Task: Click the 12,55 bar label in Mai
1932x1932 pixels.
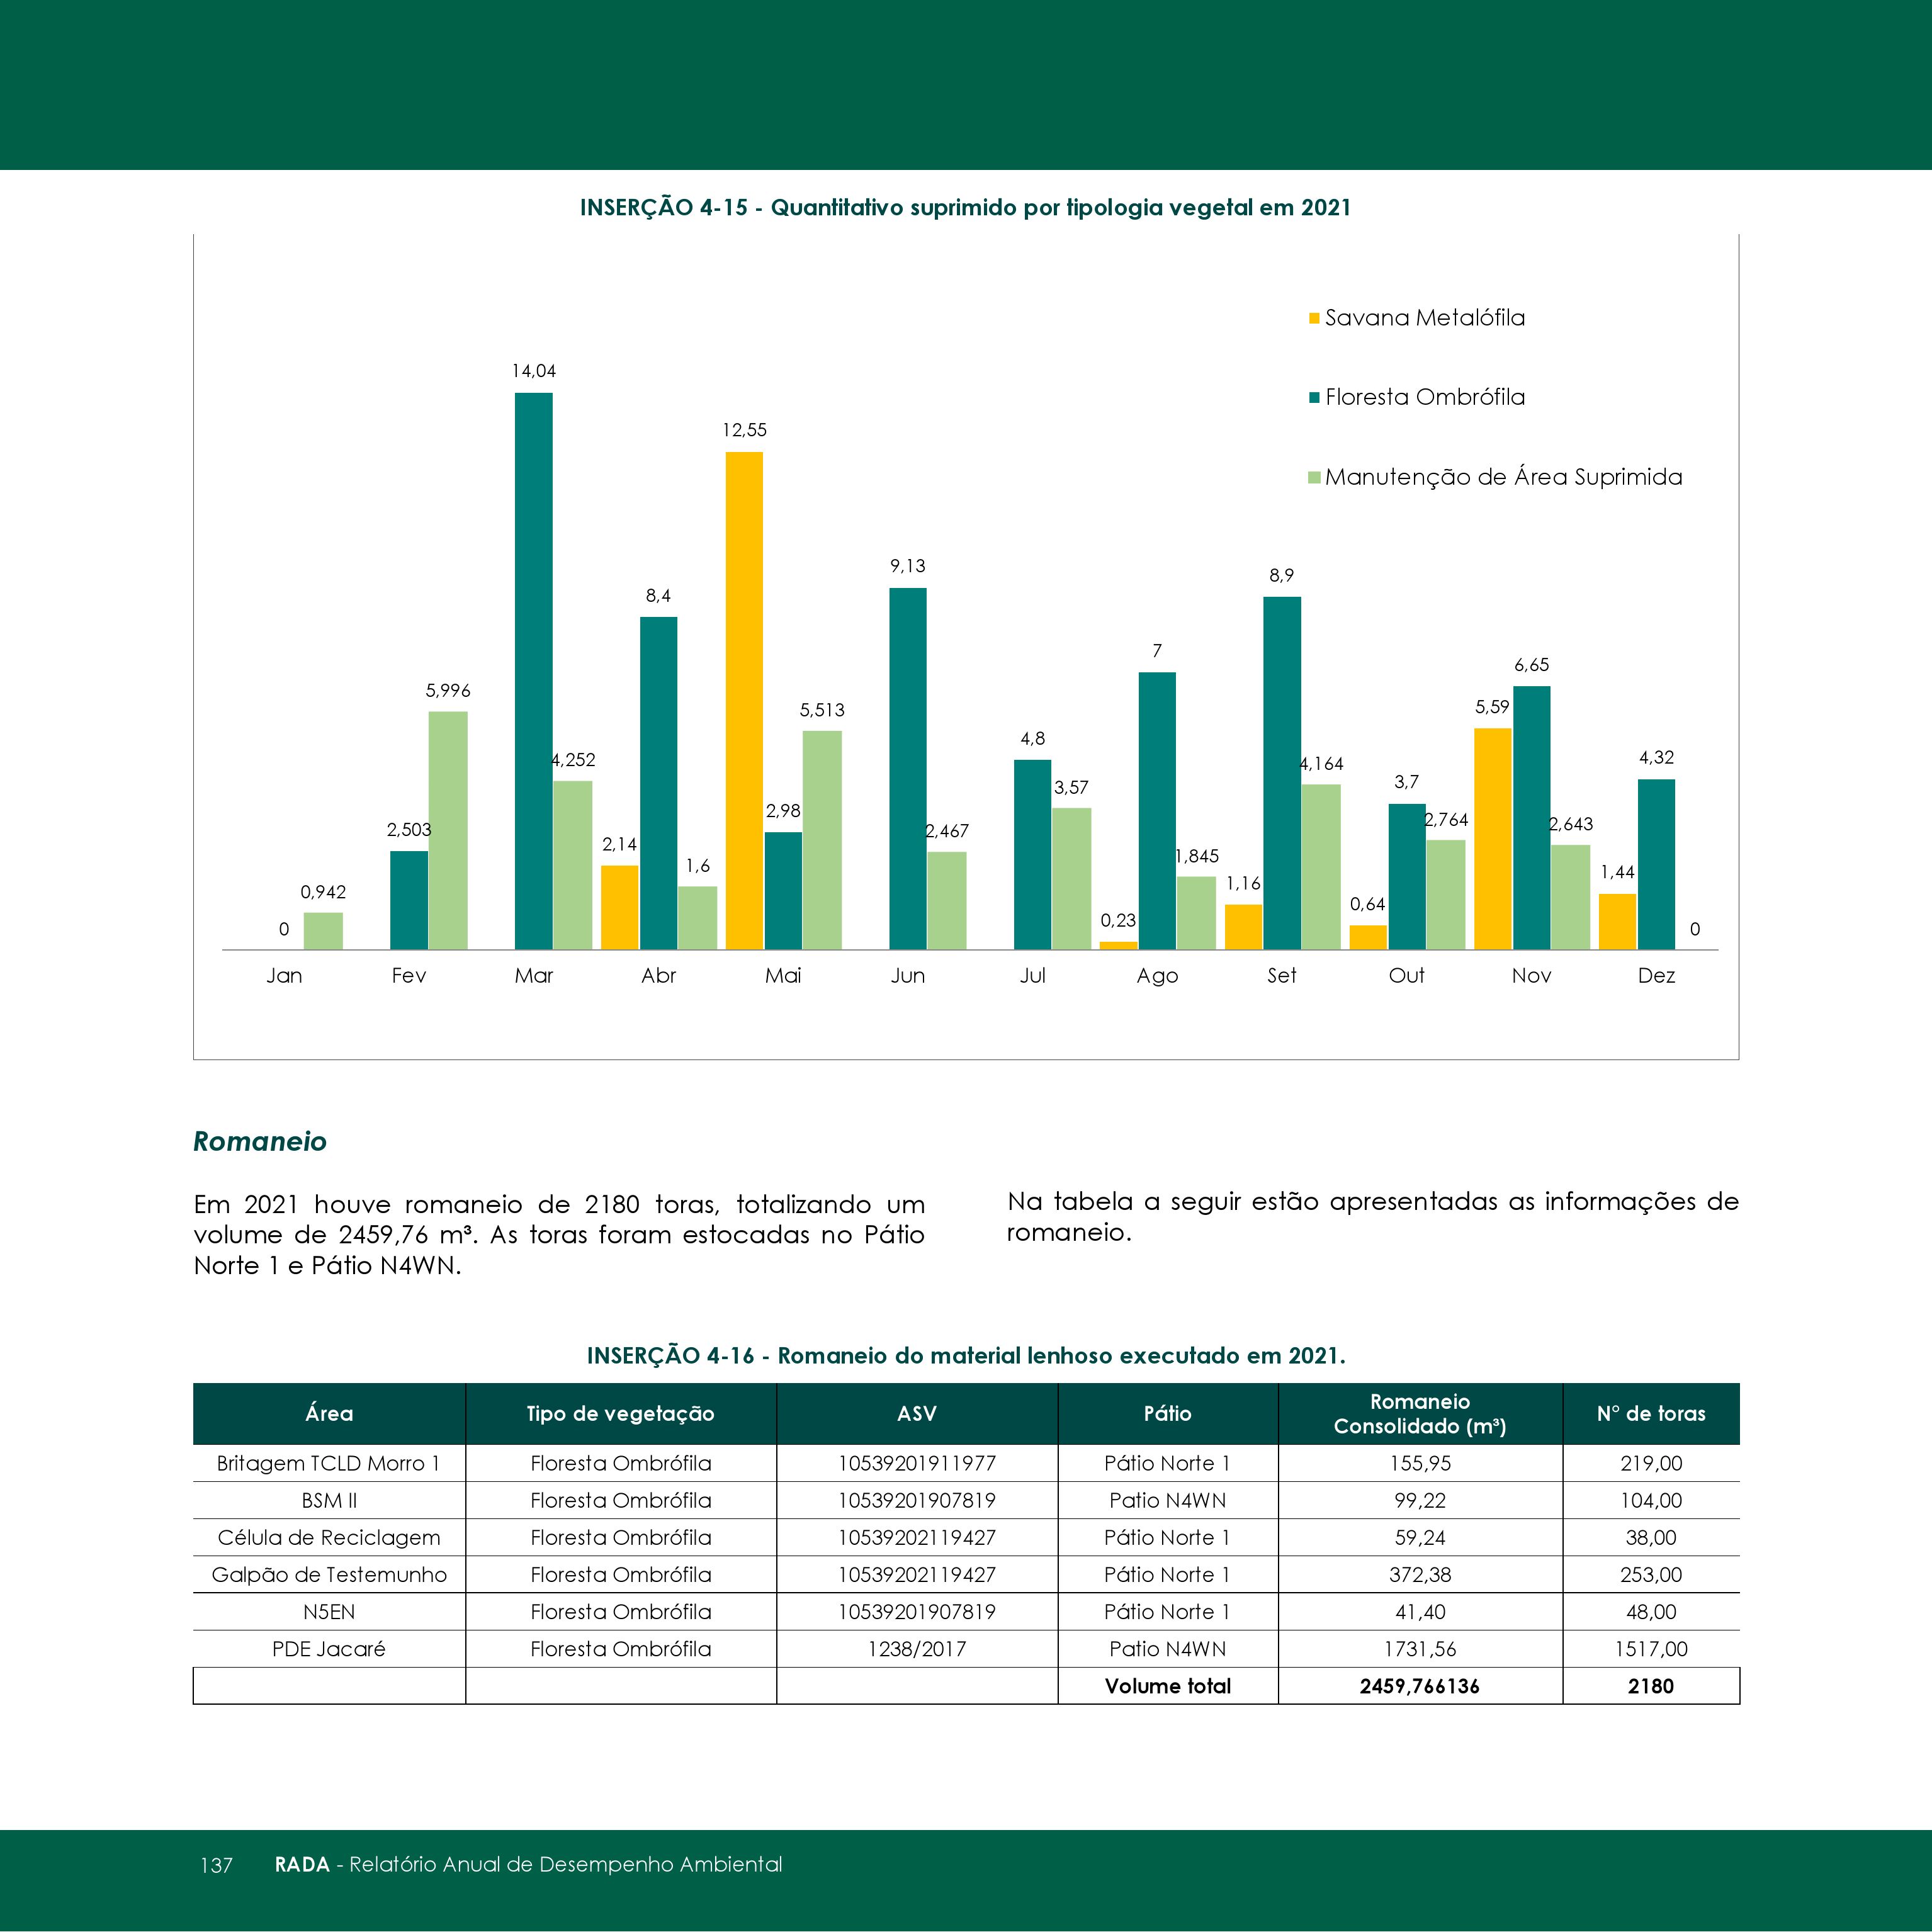Action: point(744,430)
